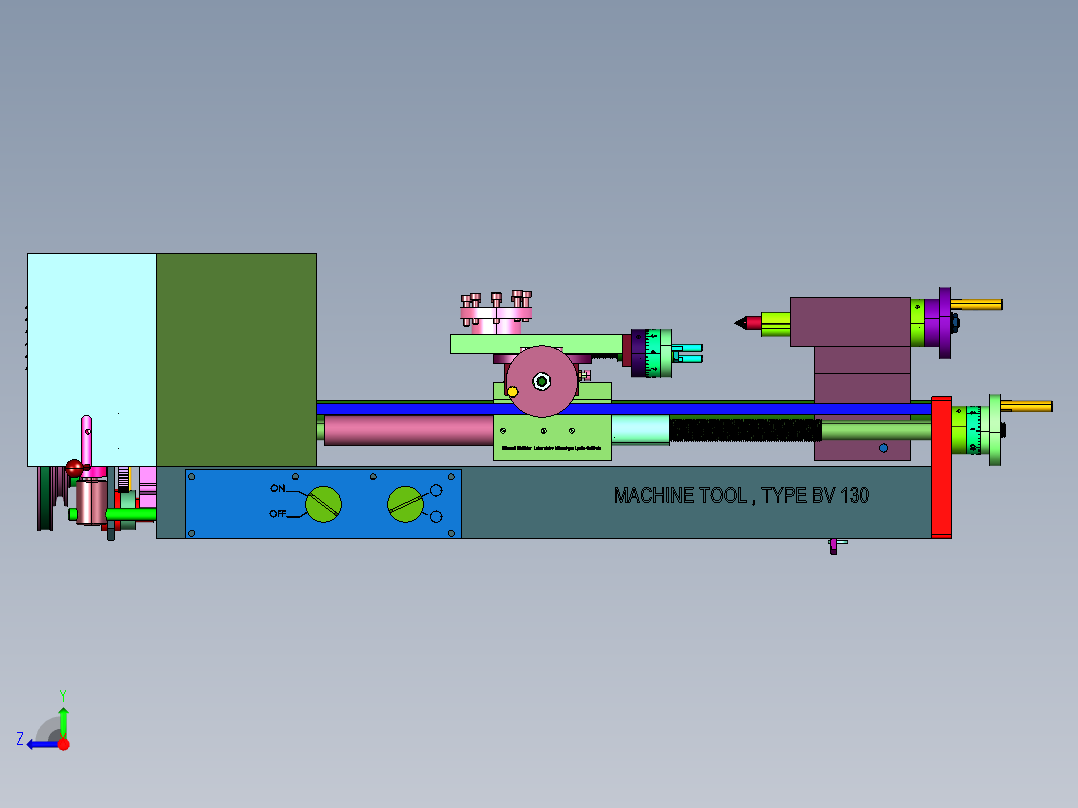This screenshot has width=1078, height=808.
Task: Click the right green rotary selector switch
Action: pyautogui.click(x=406, y=504)
